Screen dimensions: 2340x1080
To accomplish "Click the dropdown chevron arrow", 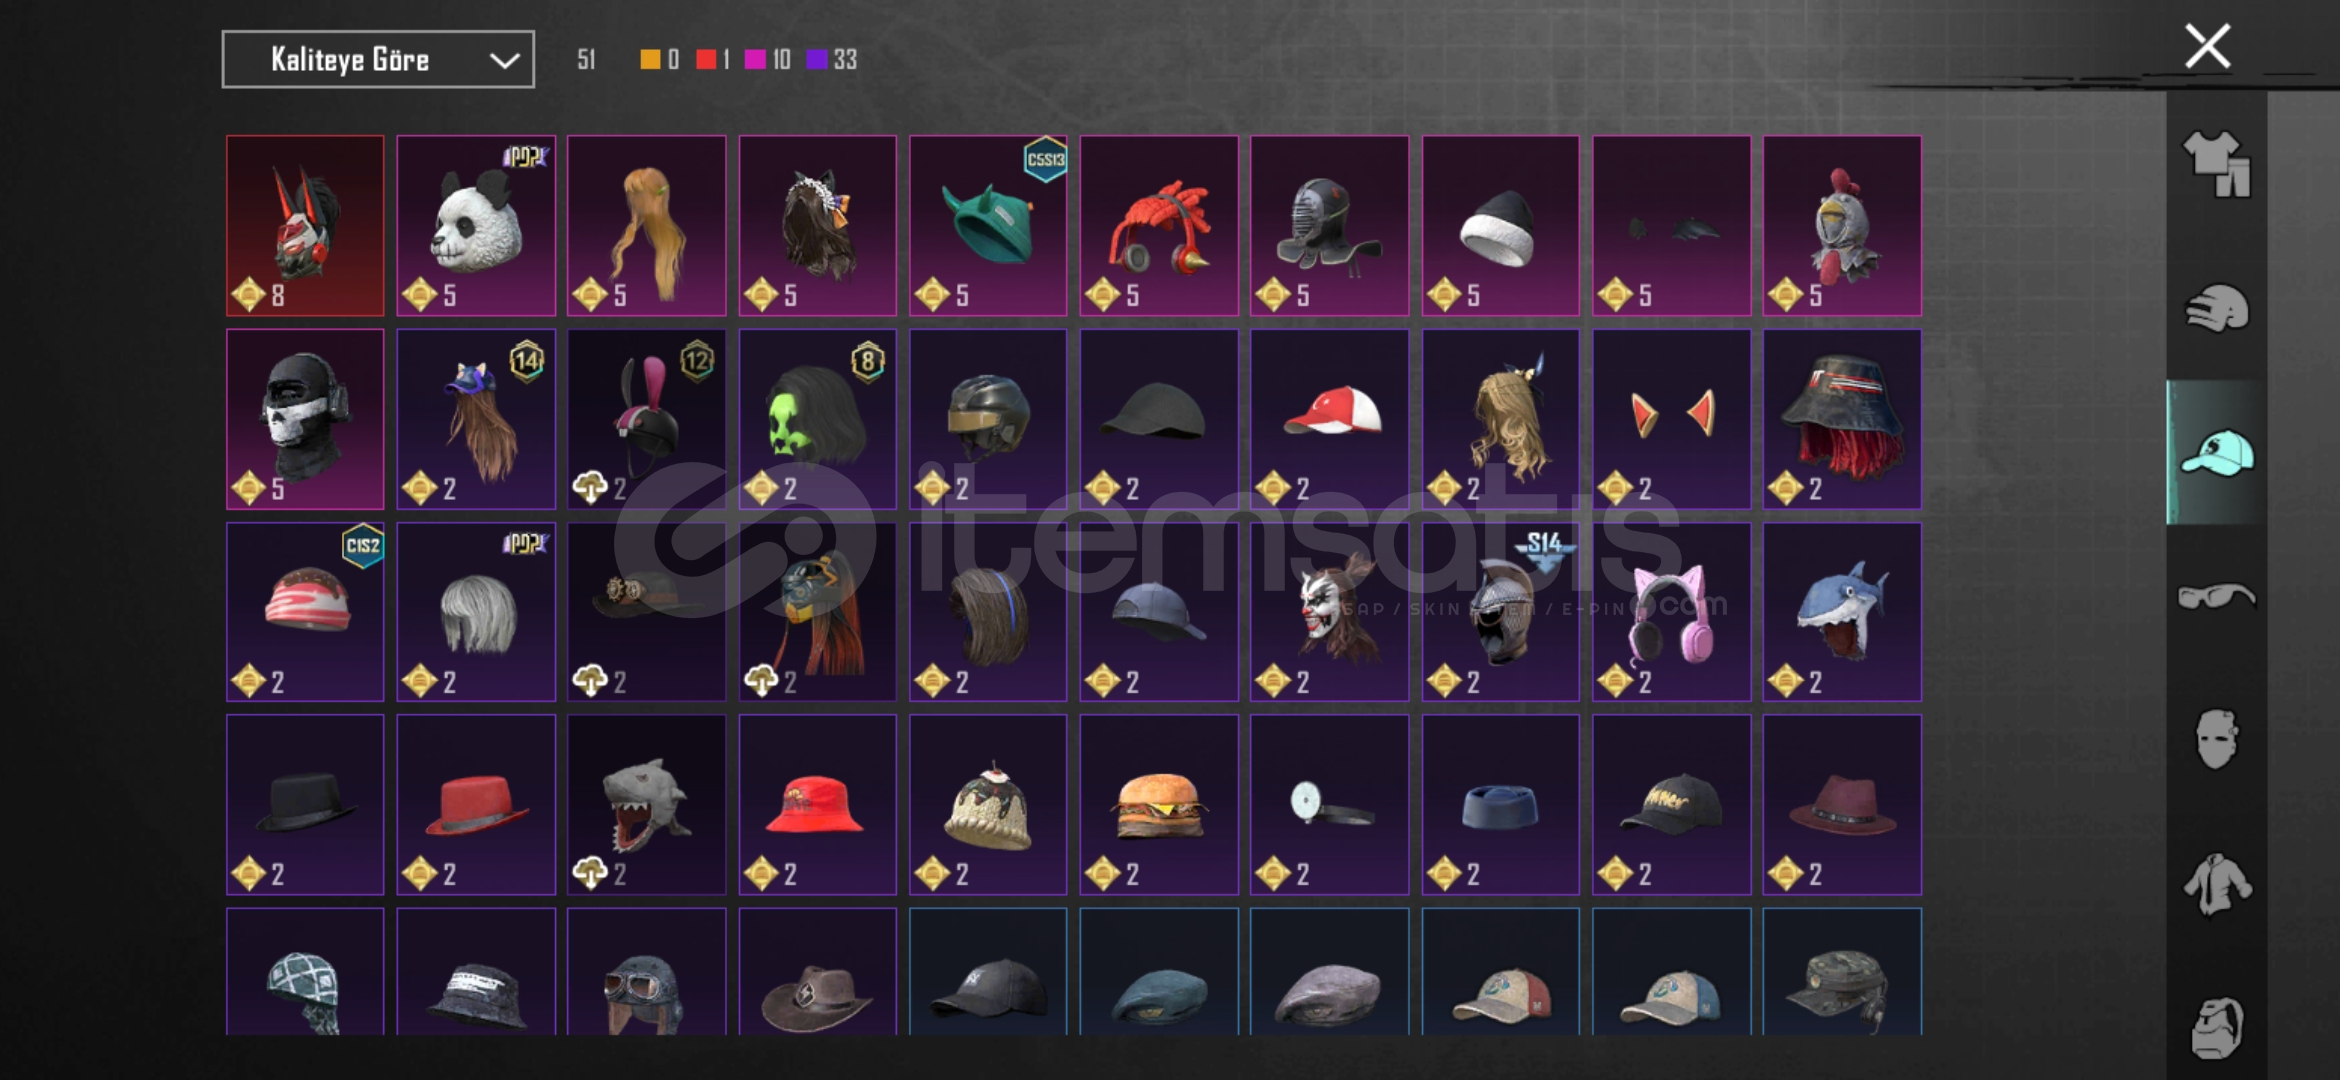I will pos(504,61).
